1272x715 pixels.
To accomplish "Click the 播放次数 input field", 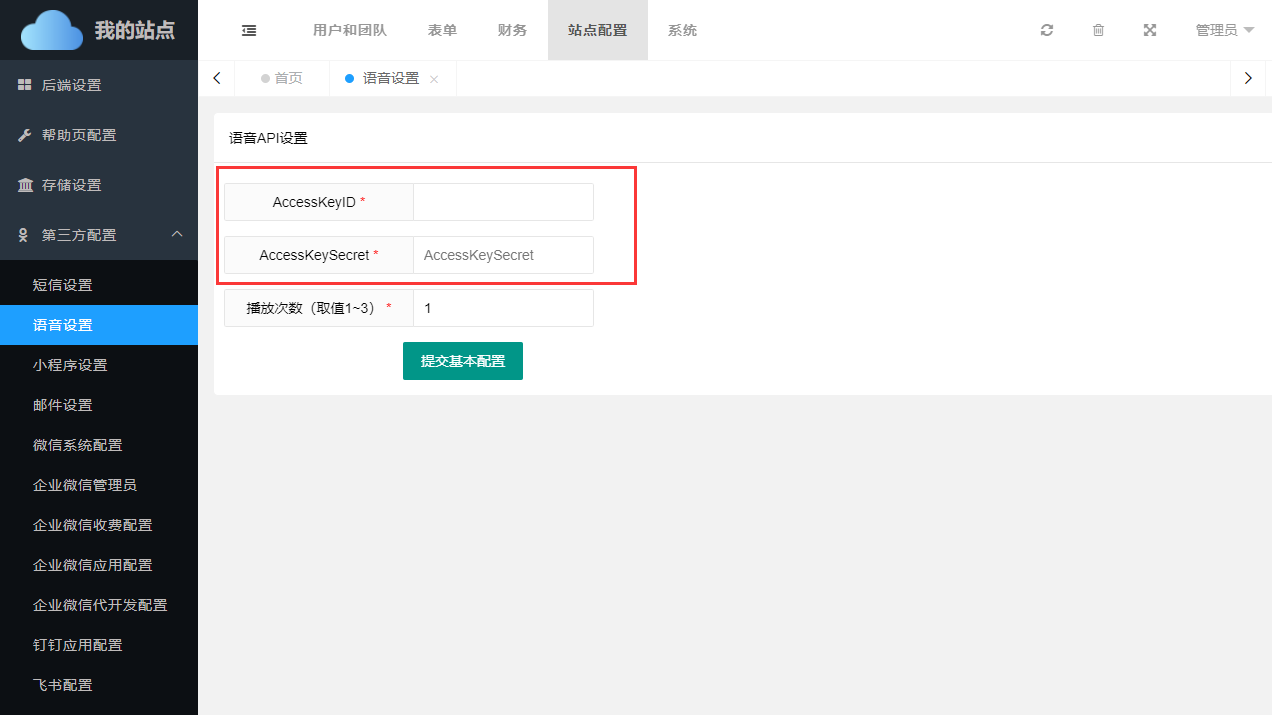I will click(503, 308).
